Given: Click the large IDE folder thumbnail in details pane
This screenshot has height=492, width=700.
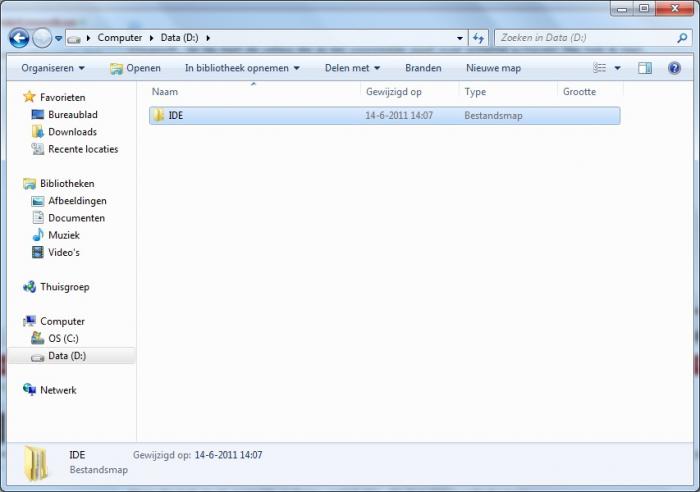Looking at the screenshot, I should (x=35, y=463).
